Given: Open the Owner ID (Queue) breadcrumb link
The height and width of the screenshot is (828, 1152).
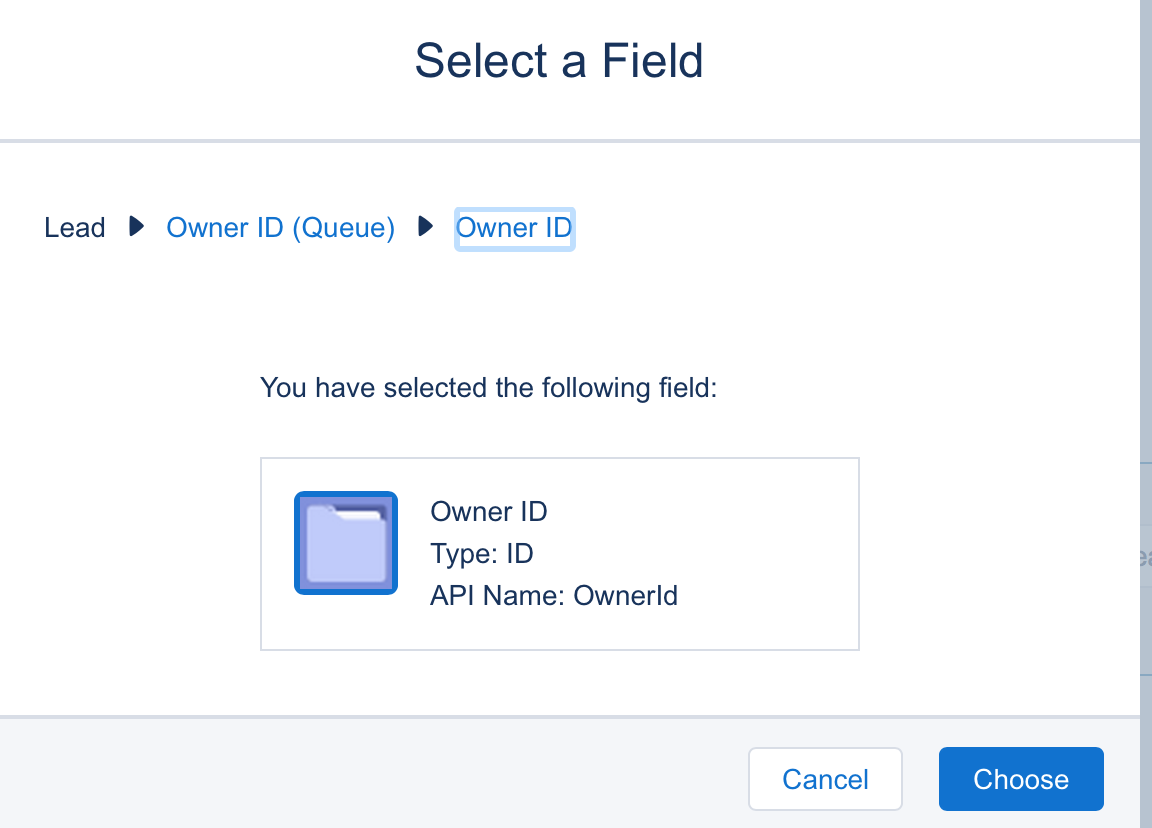Looking at the screenshot, I should (280, 228).
